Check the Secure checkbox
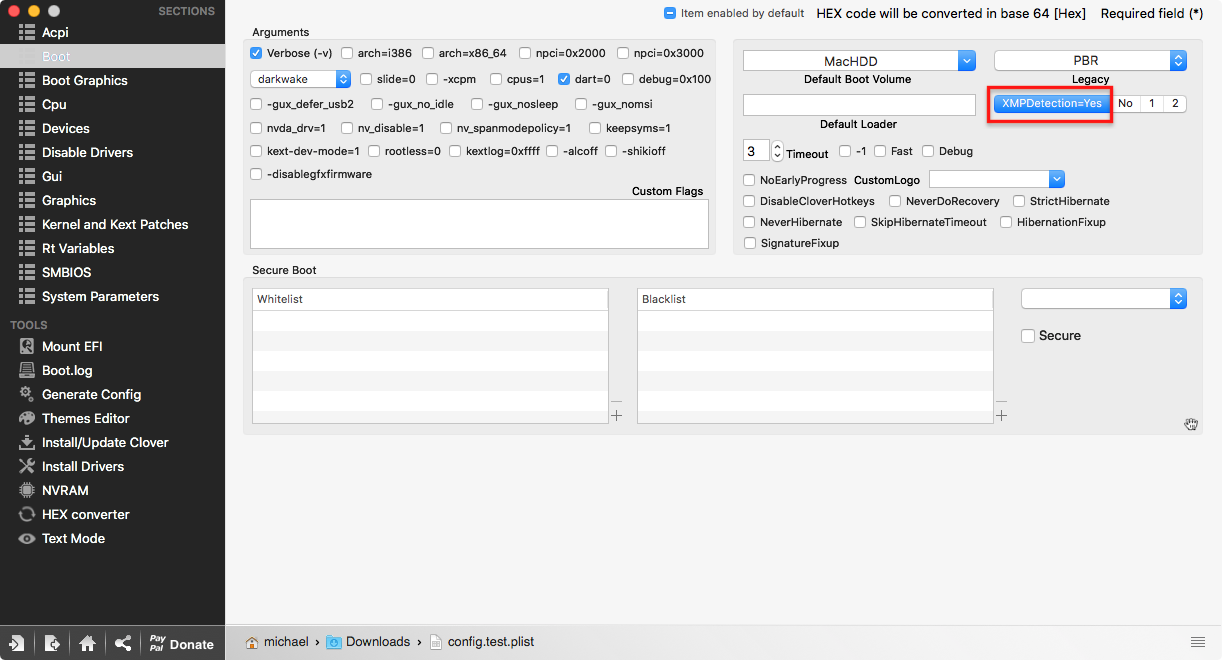The height and width of the screenshot is (660, 1222). [1027, 336]
